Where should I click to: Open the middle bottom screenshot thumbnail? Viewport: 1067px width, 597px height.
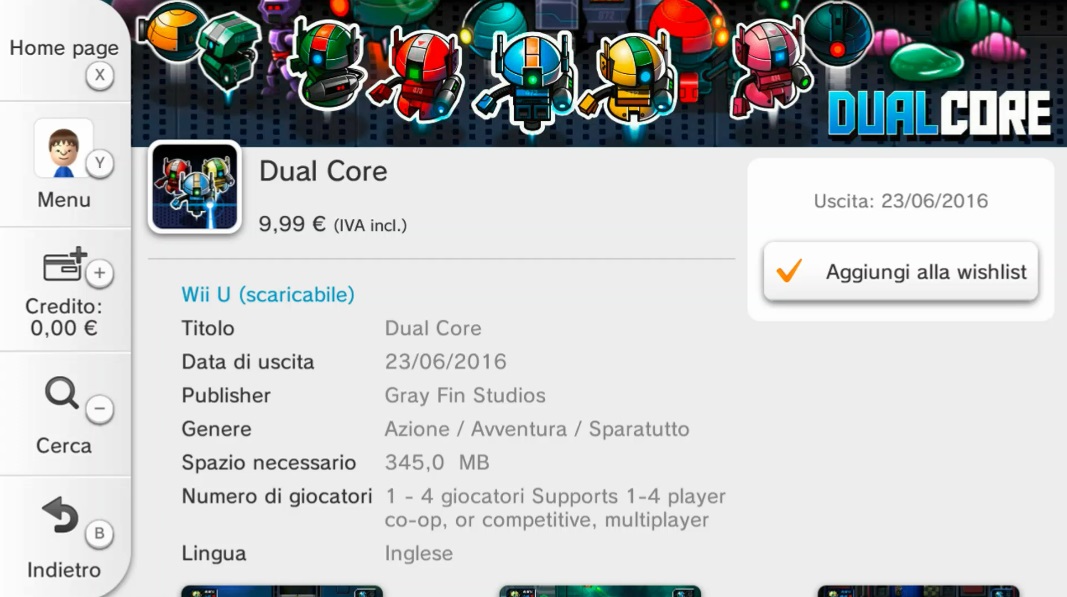click(600, 591)
